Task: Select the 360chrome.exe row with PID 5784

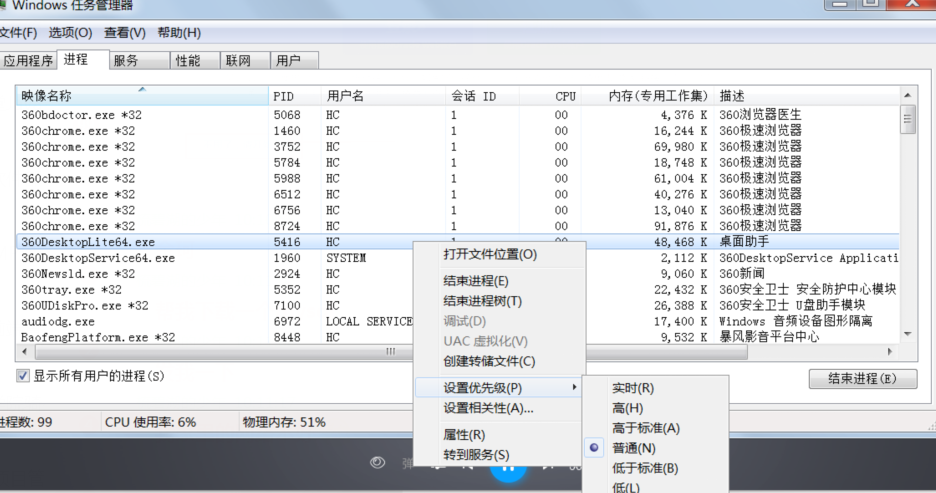Action: tap(457, 162)
